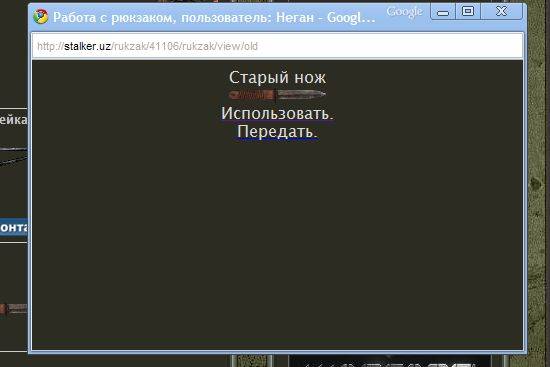The image size is (550, 367).
Task: Click the old knife item image
Action: click(x=277, y=95)
